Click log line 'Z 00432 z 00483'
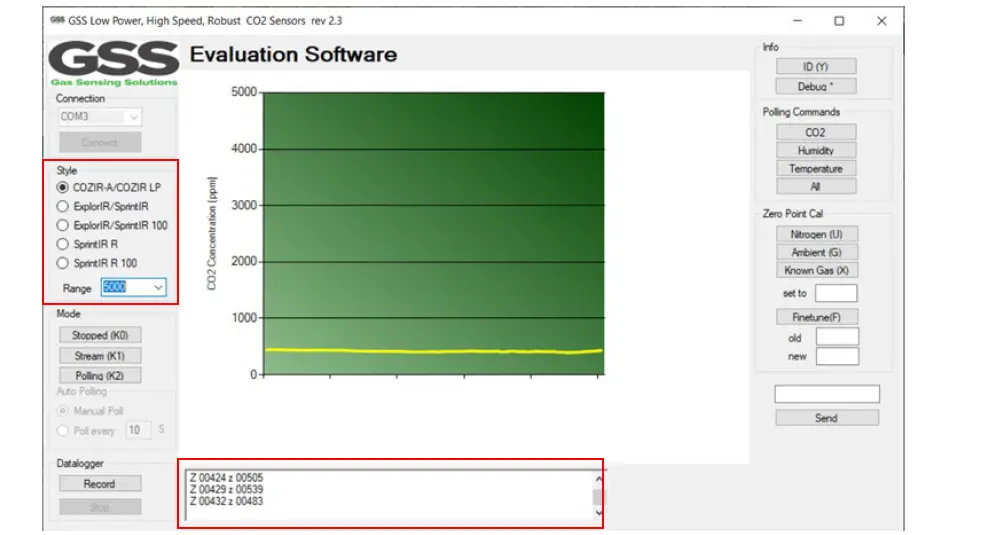 point(226,501)
